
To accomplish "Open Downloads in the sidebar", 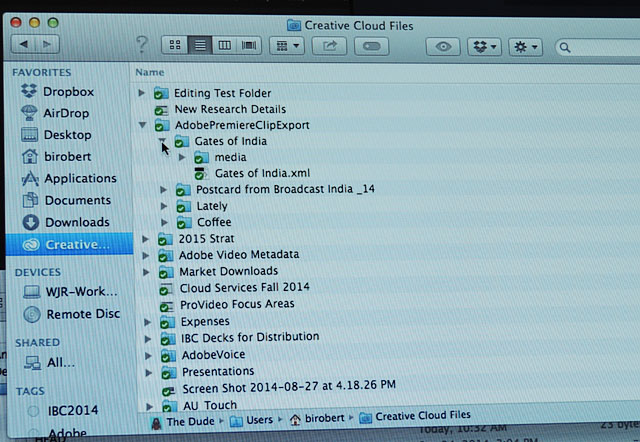I will click(66, 222).
